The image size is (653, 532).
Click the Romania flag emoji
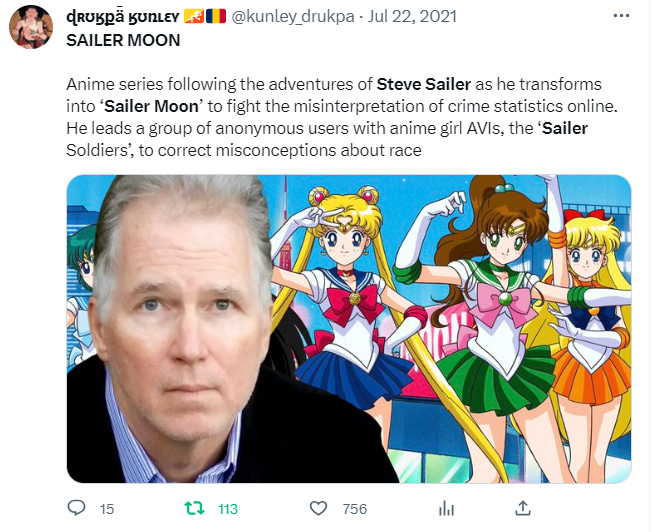pyautogui.click(x=216, y=17)
